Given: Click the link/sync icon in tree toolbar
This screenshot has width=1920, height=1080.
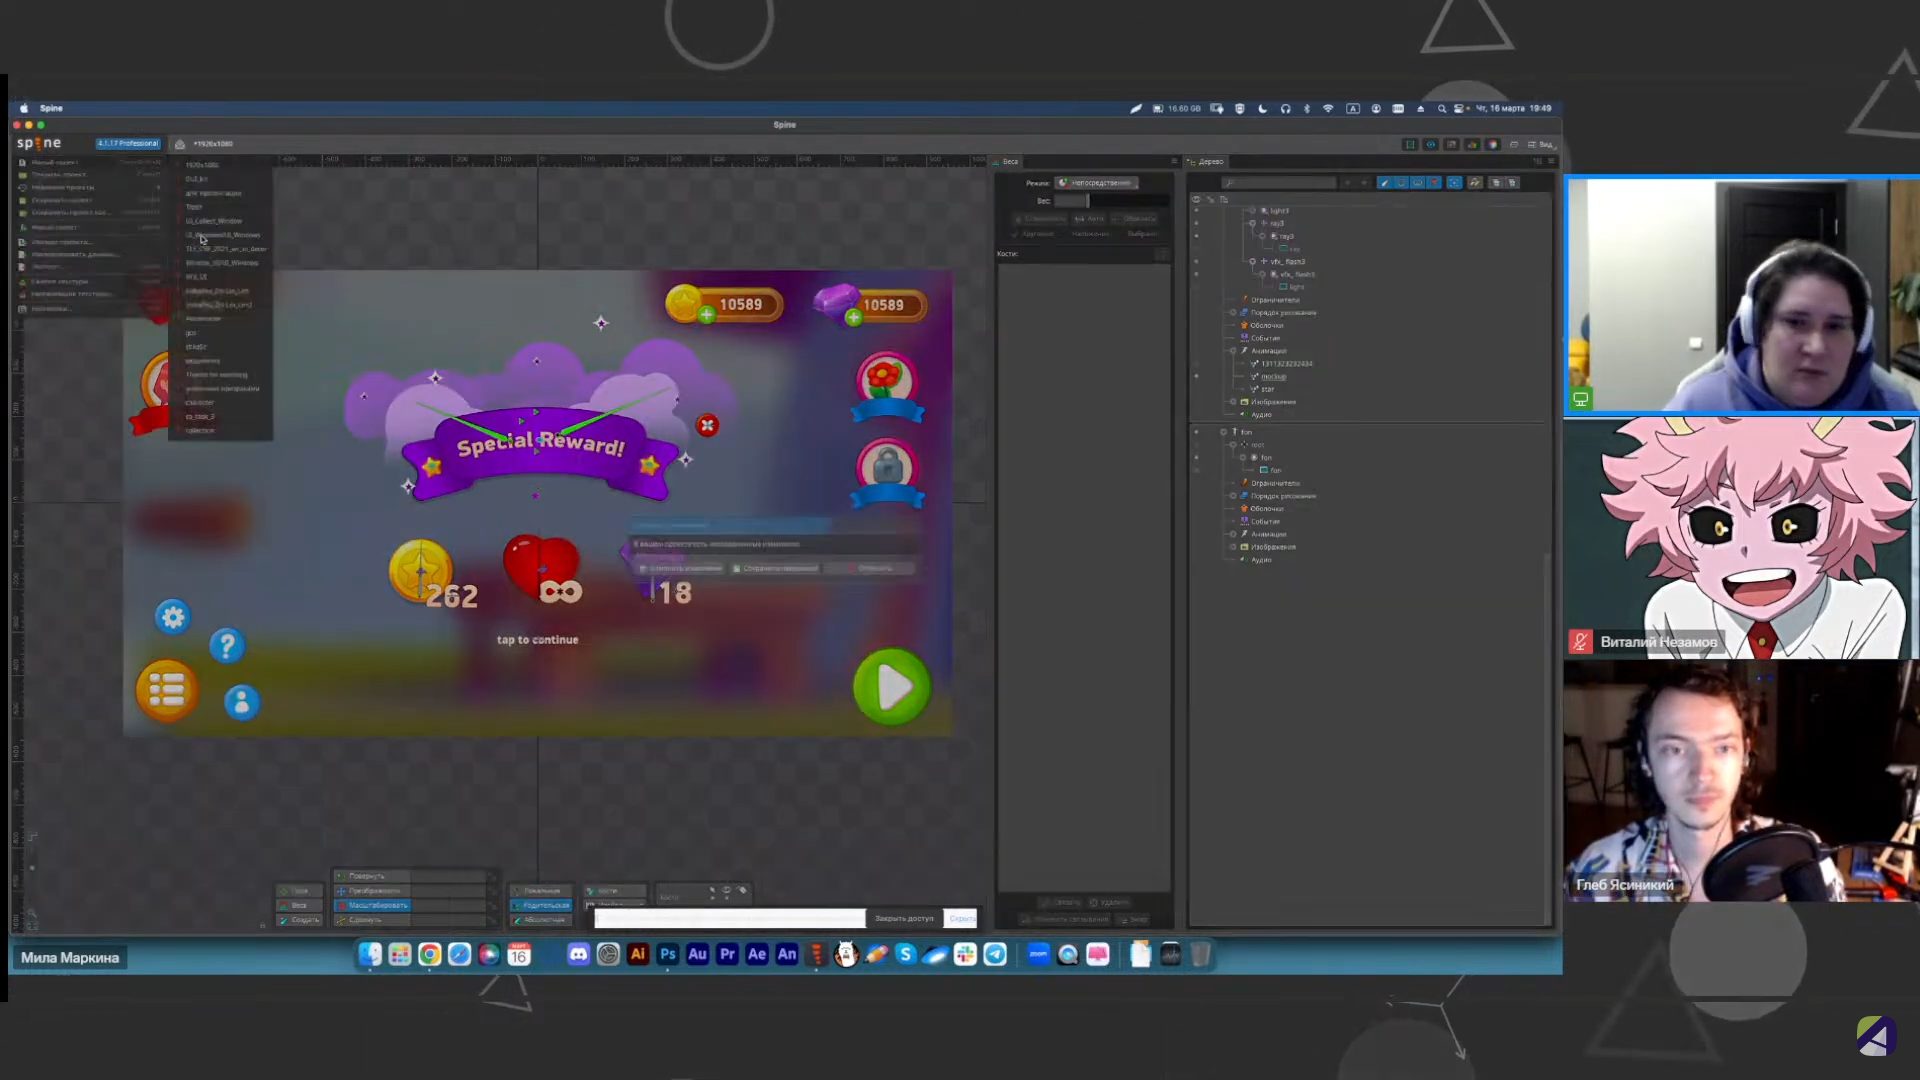Looking at the screenshot, I should point(1475,183).
